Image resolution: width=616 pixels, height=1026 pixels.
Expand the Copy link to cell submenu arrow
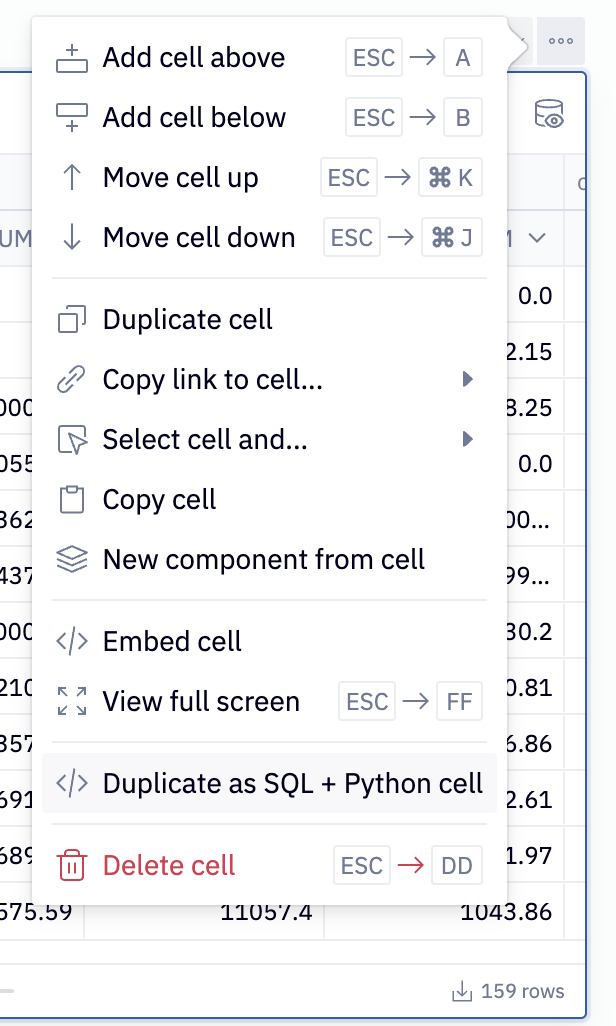point(466,380)
